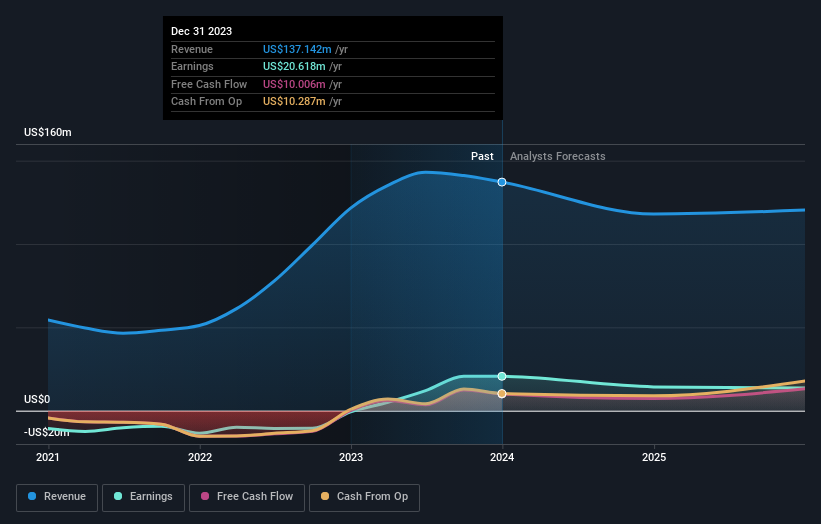Screen dimensions: 821x524
Task: Click the Cash From Op label in tooltip
Action: click(x=207, y=102)
